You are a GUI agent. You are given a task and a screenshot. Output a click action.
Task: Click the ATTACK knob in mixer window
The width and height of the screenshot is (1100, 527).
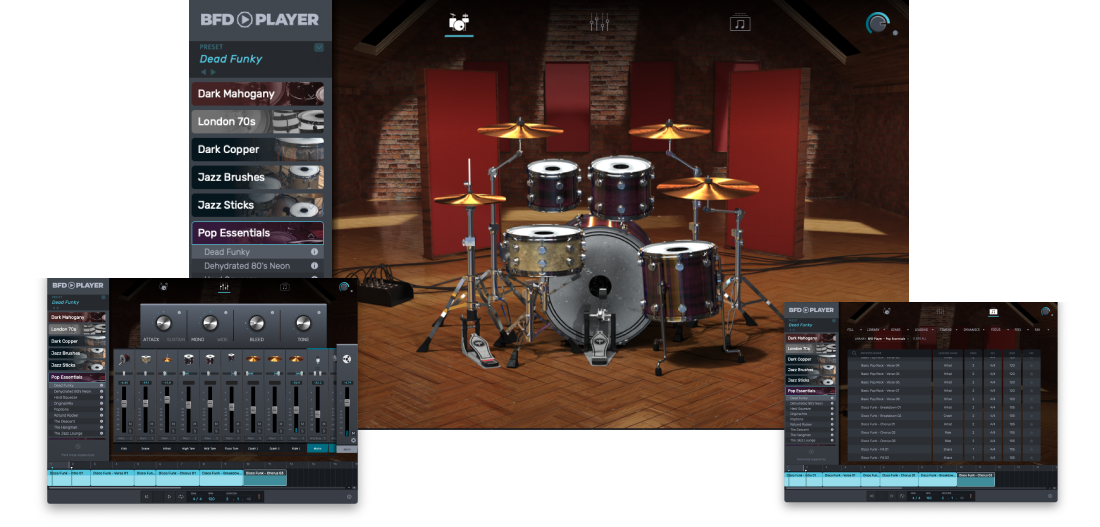164,323
